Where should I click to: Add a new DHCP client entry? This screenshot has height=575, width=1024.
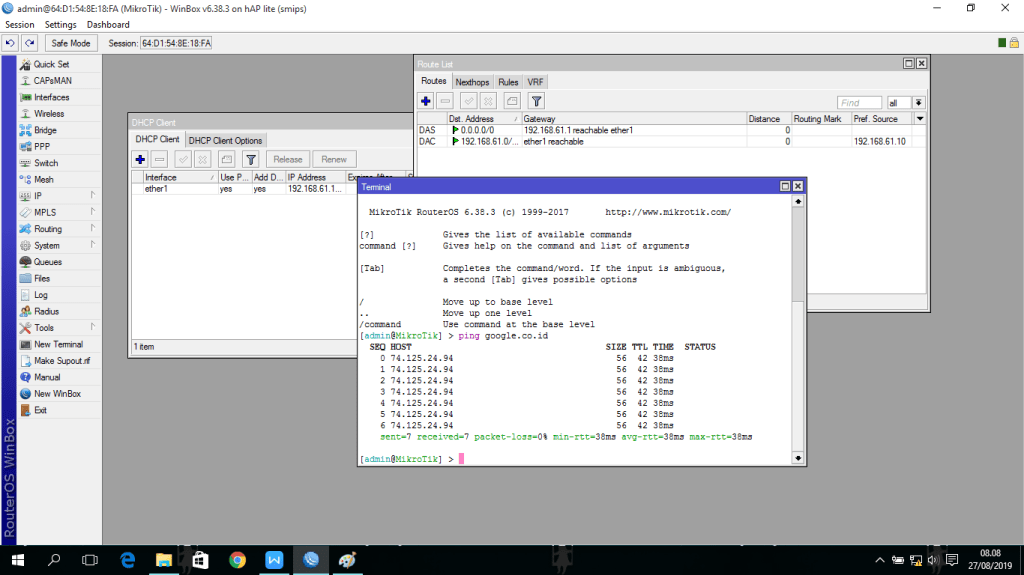coord(141,159)
